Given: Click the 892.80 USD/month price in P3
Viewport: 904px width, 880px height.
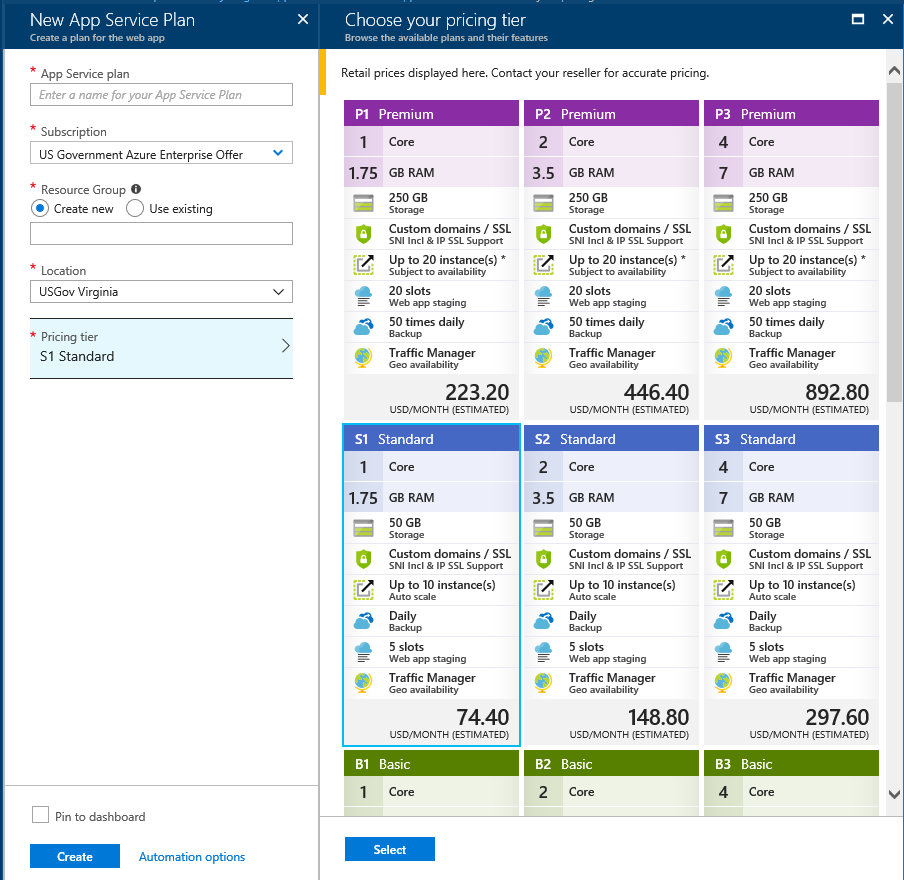Looking at the screenshot, I should point(837,392).
